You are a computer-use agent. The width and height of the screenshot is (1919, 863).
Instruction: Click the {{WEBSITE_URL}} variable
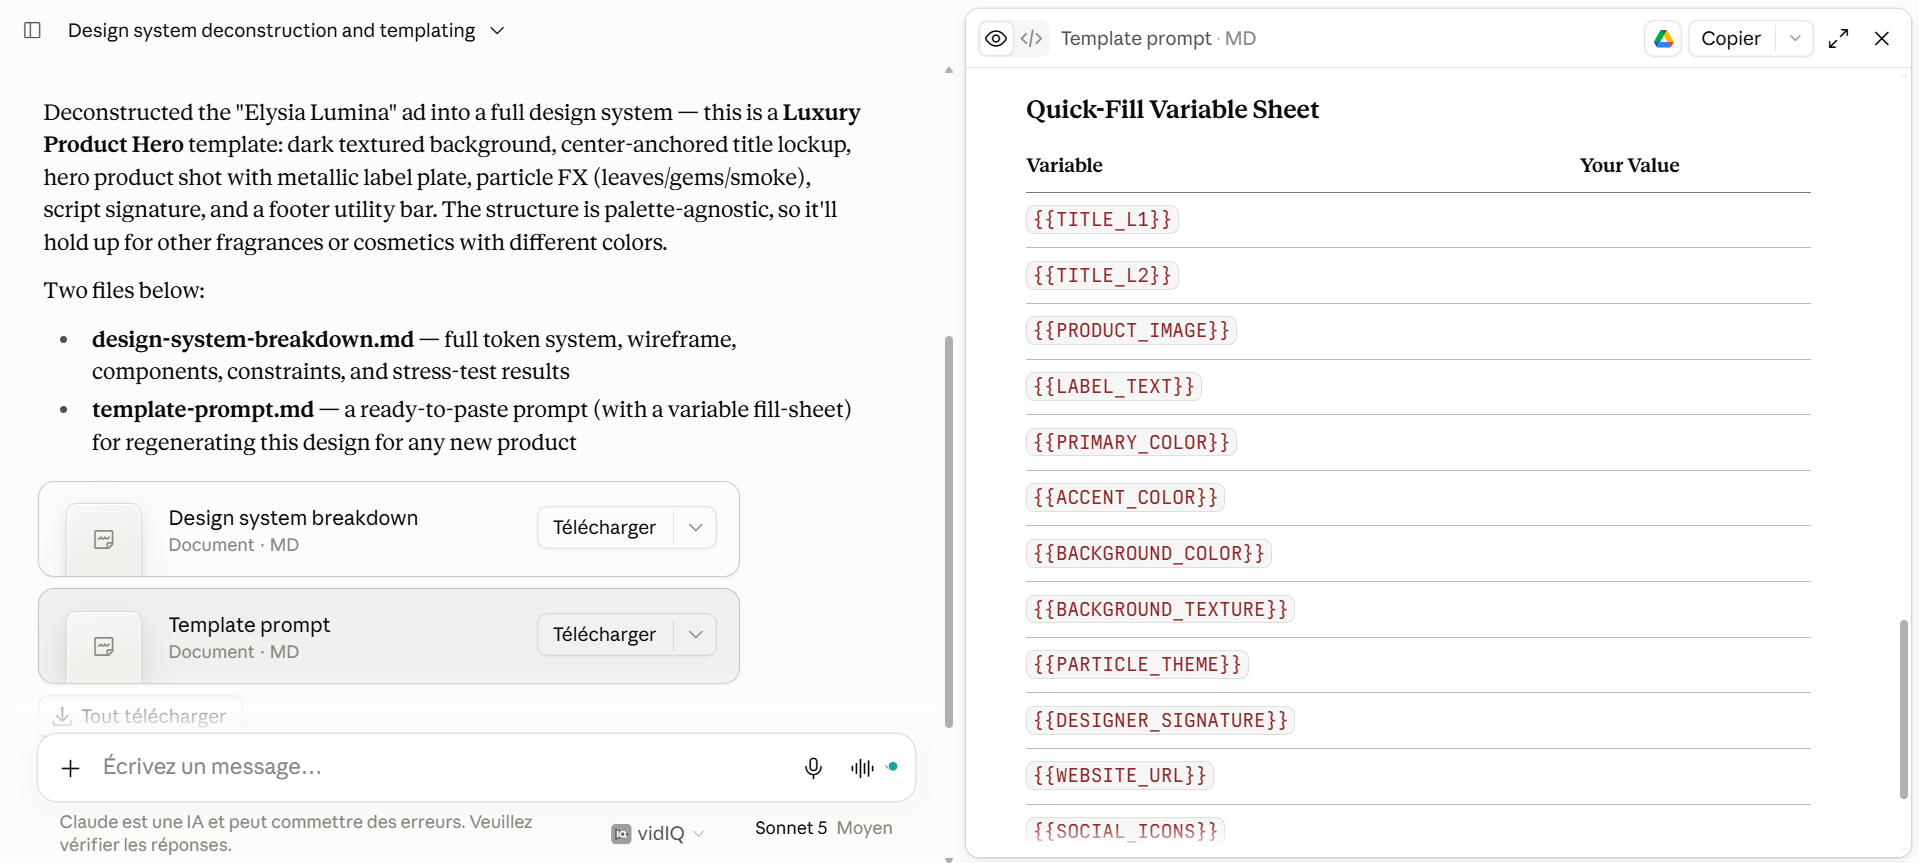coord(1120,775)
